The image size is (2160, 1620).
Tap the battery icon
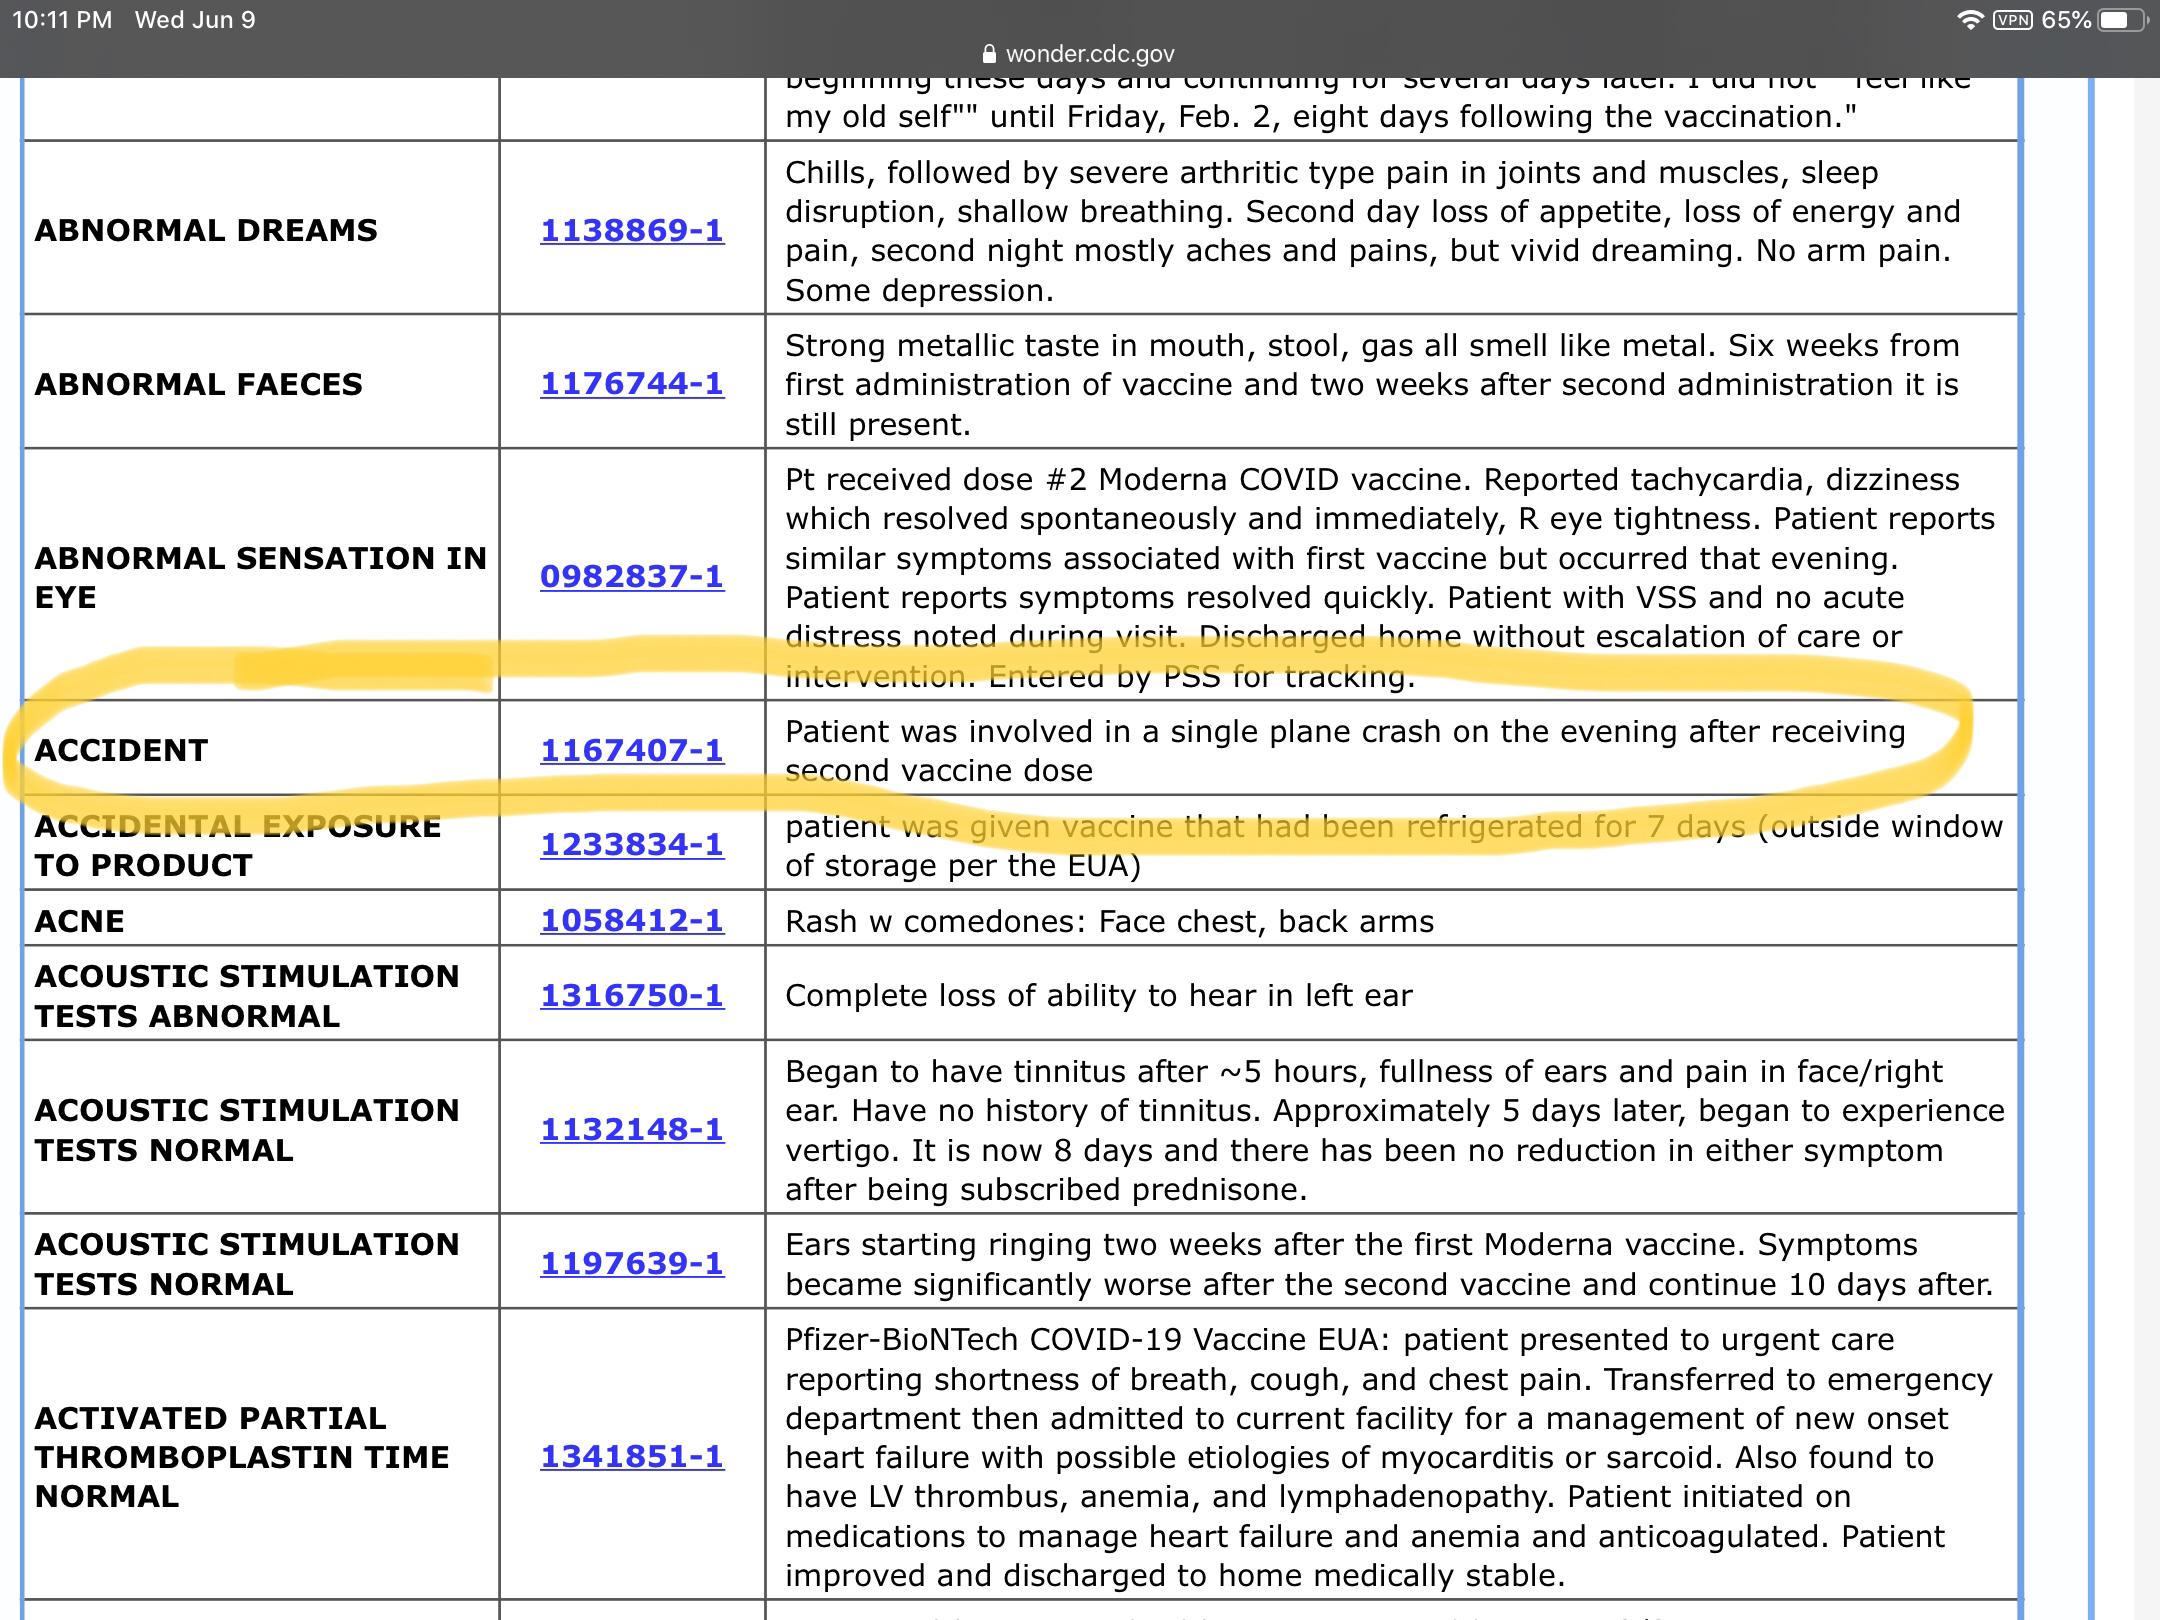click(x=2124, y=20)
